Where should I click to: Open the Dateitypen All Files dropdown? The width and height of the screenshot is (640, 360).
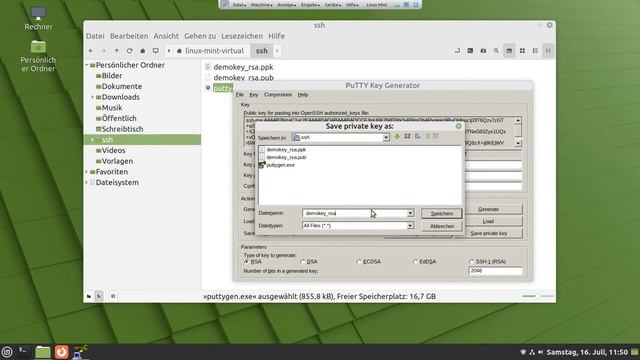[x=410, y=225]
